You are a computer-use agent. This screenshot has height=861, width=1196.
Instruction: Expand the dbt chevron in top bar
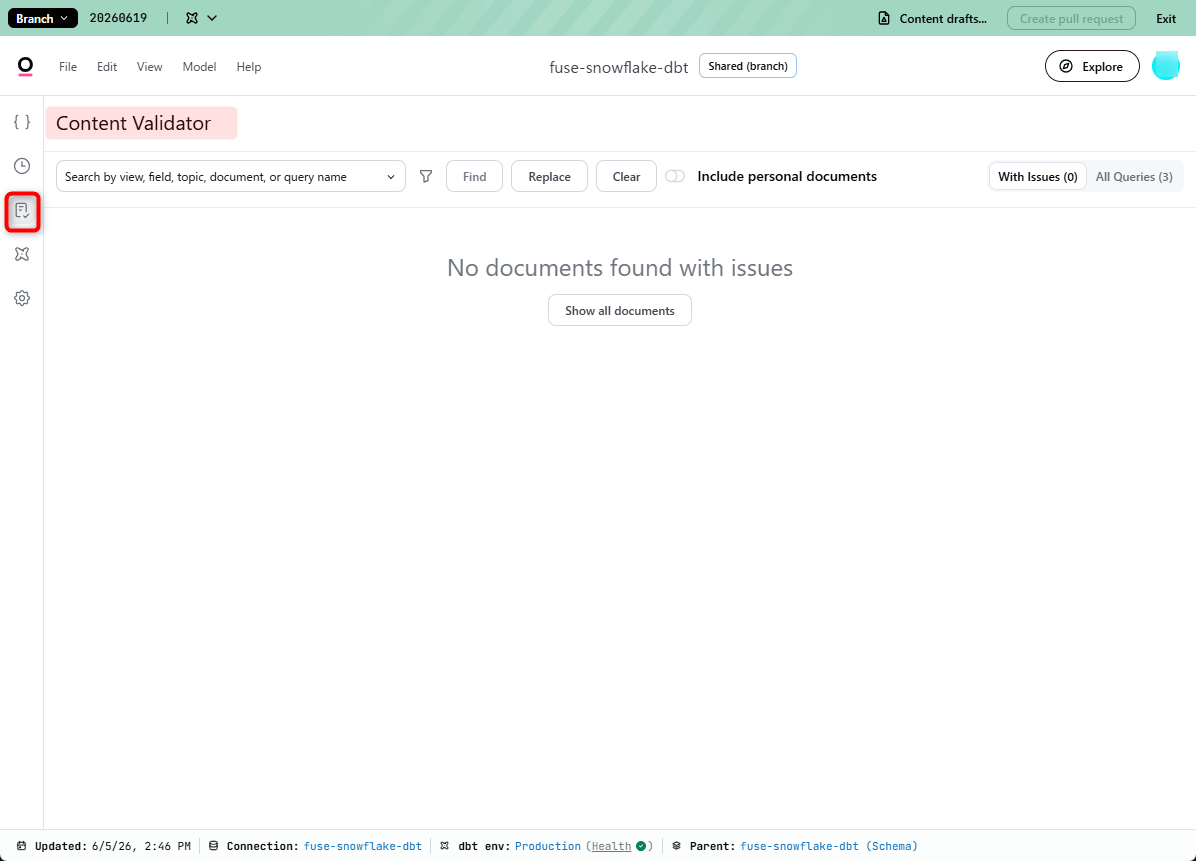click(212, 18)
